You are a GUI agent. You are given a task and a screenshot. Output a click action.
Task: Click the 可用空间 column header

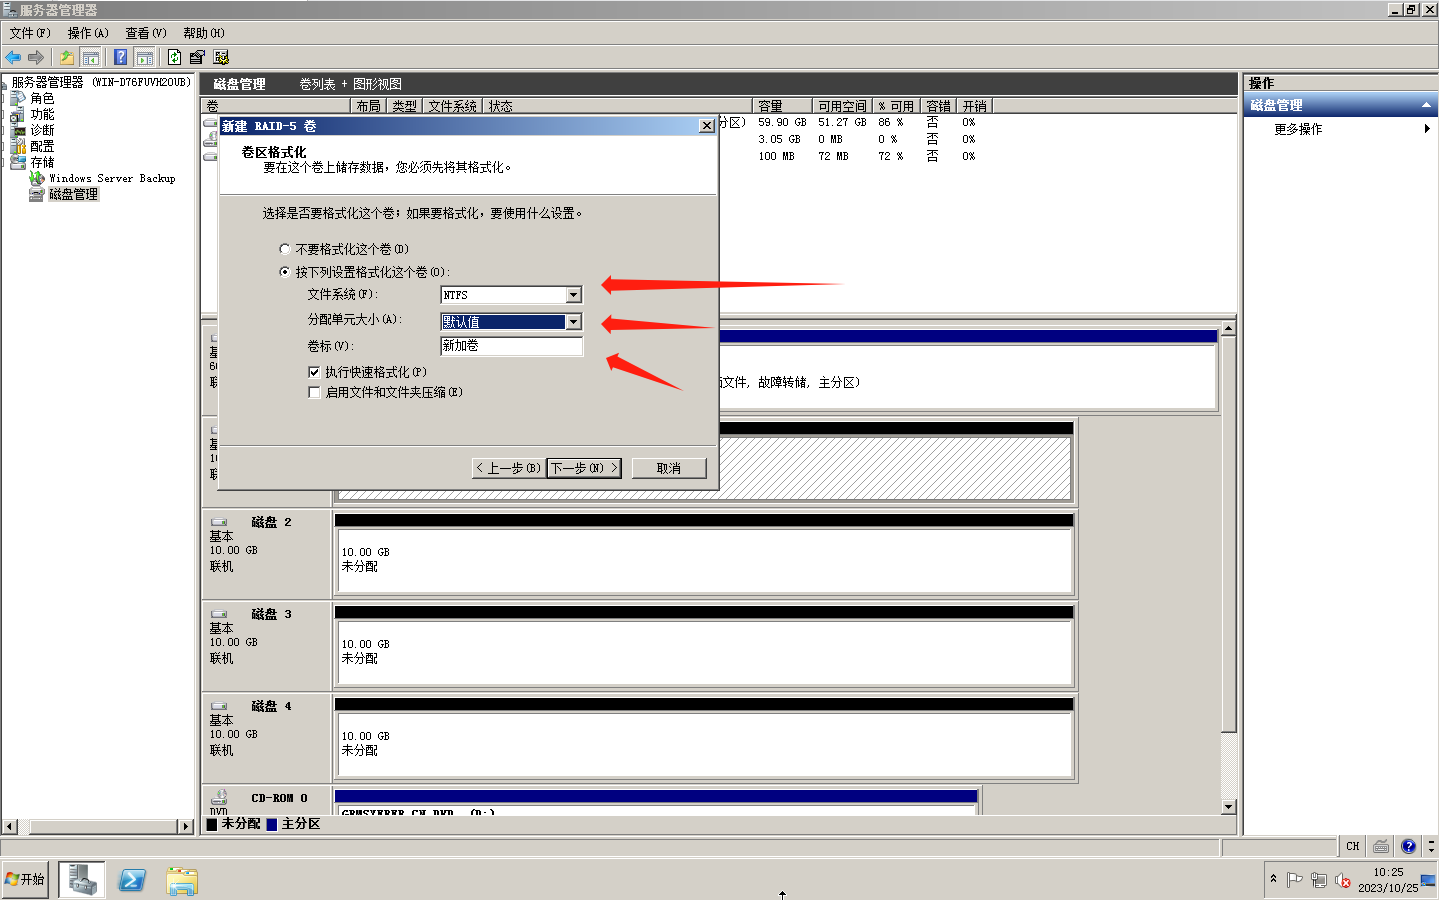coord(842,106)
